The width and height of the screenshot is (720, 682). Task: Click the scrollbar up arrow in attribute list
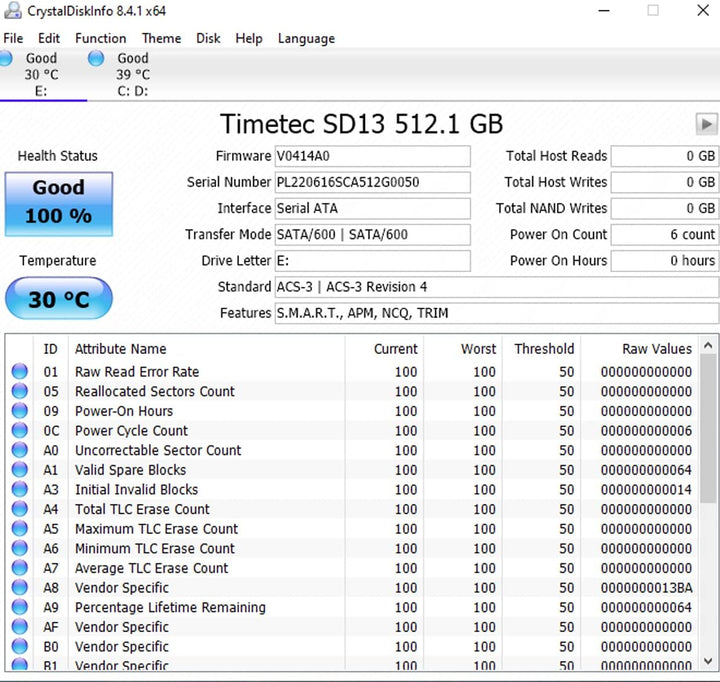point(708,345)
